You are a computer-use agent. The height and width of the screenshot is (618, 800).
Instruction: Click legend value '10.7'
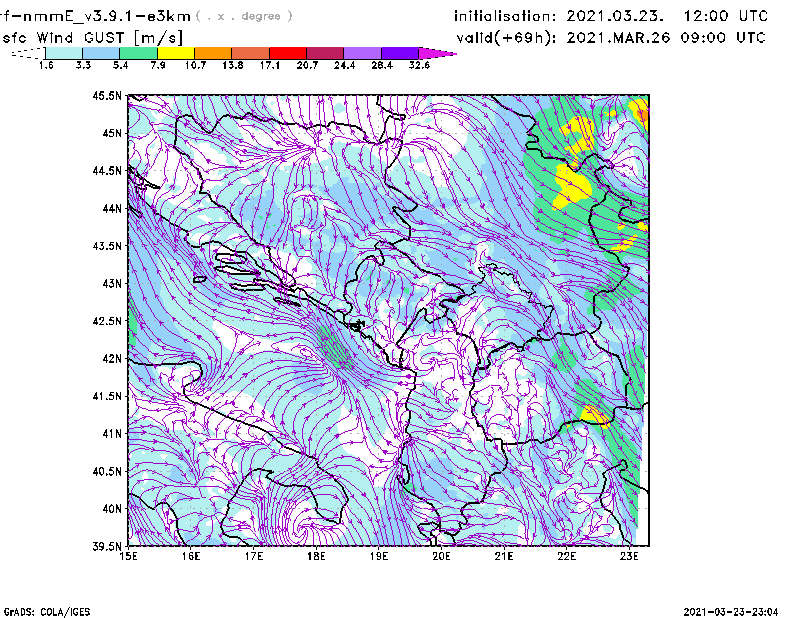tap(195, 65)
